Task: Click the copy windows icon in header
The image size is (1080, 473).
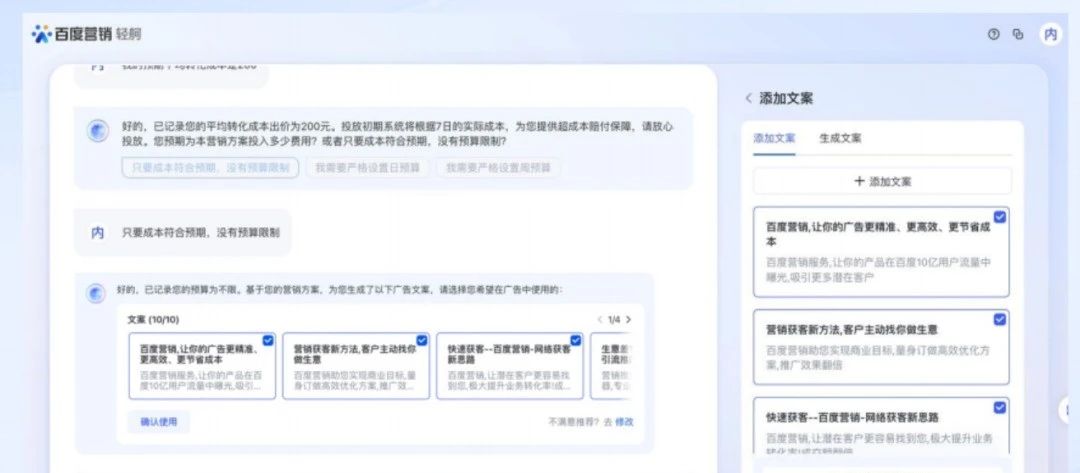Action: click(x=1017, y=34)
